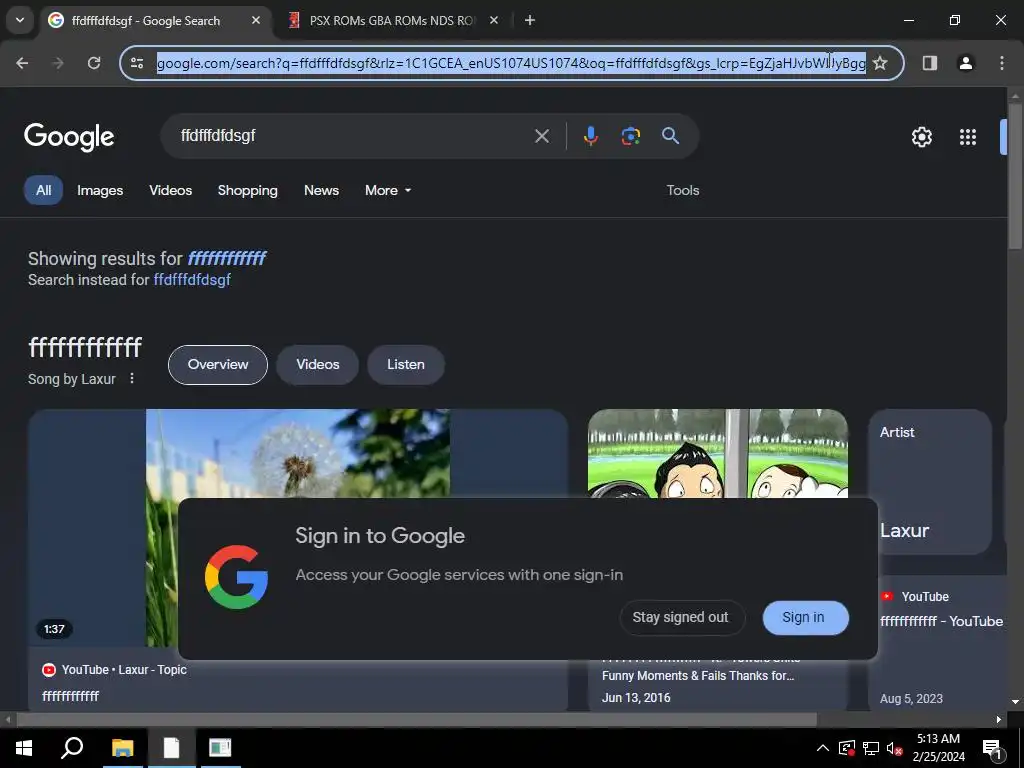Open Windows taskbar search
This screenshot has height=768, width=1024.
(72, 748)
